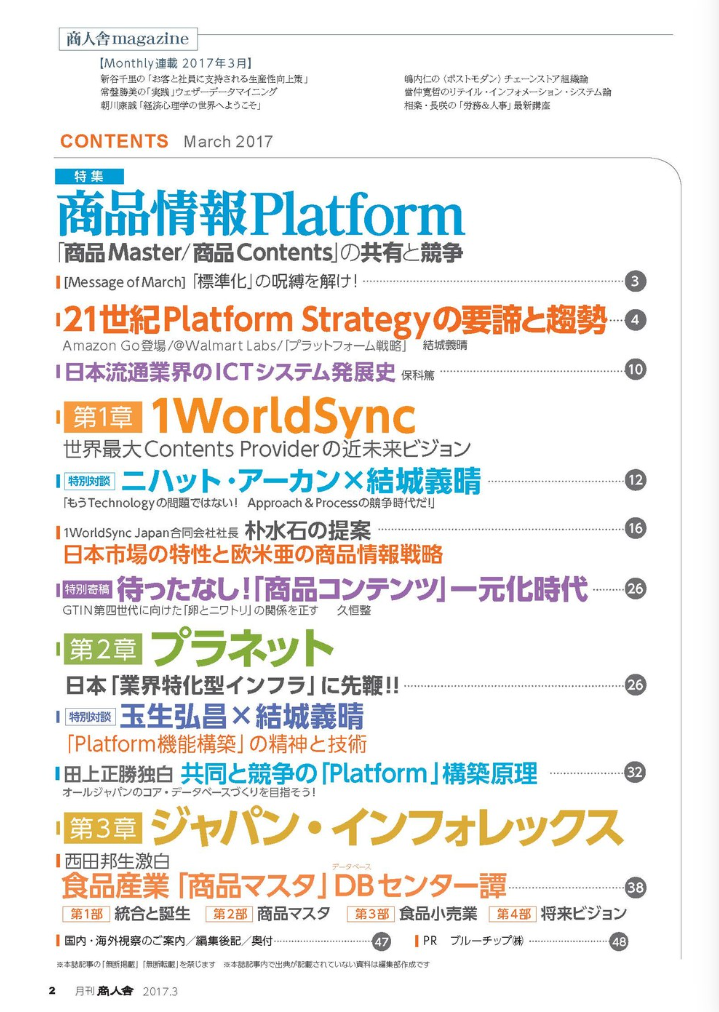Image resolution: width=719 pixels, height=1012 pixels.
Task: Click page number 38 circle
Action: 635,887
